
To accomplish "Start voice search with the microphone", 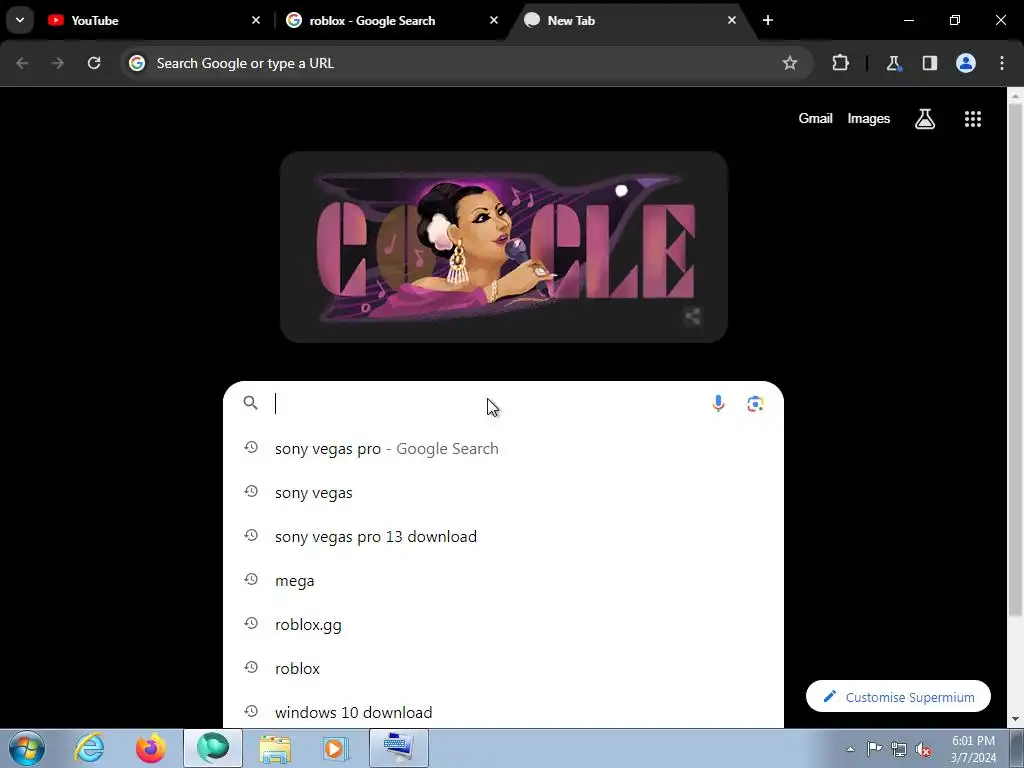I will (718, 404).
